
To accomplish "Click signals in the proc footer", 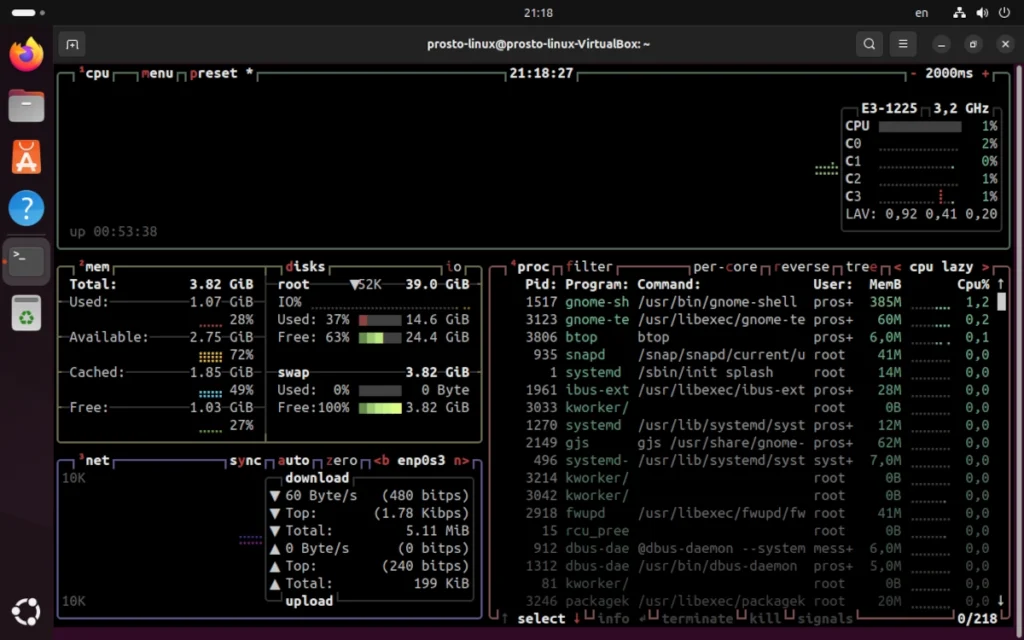I will tap(825, 618).
